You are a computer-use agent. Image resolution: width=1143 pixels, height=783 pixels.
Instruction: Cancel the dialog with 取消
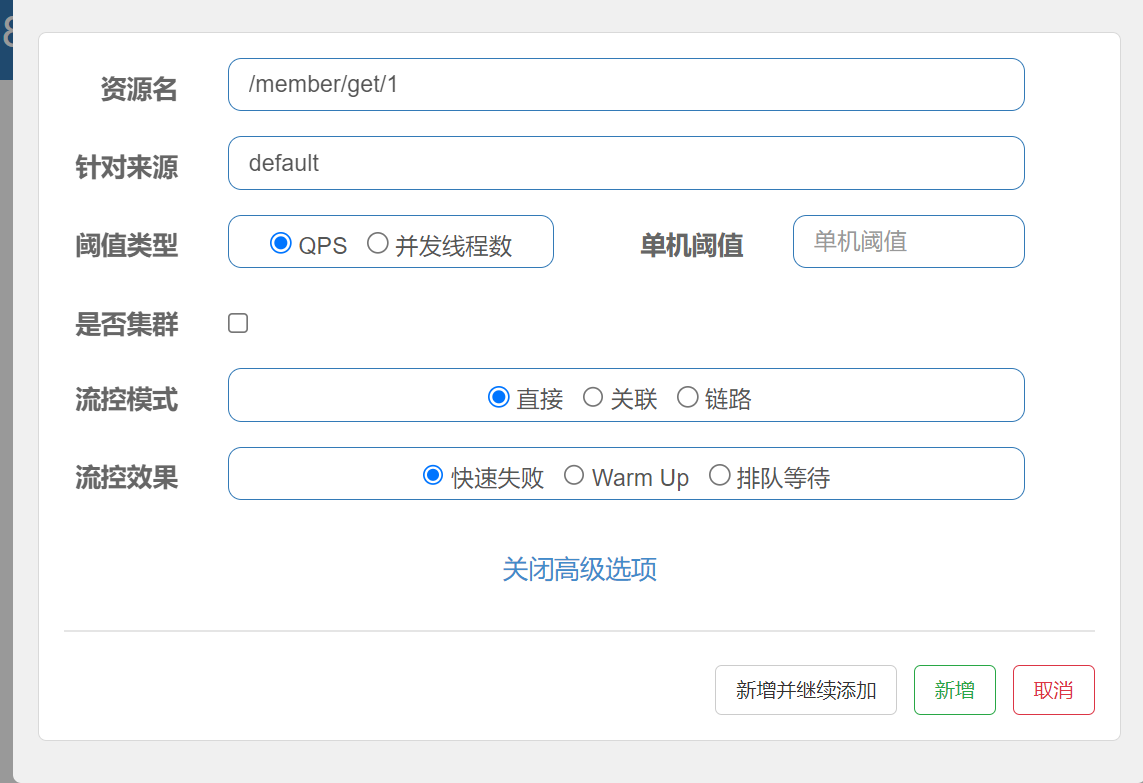tap(1053, 690)
